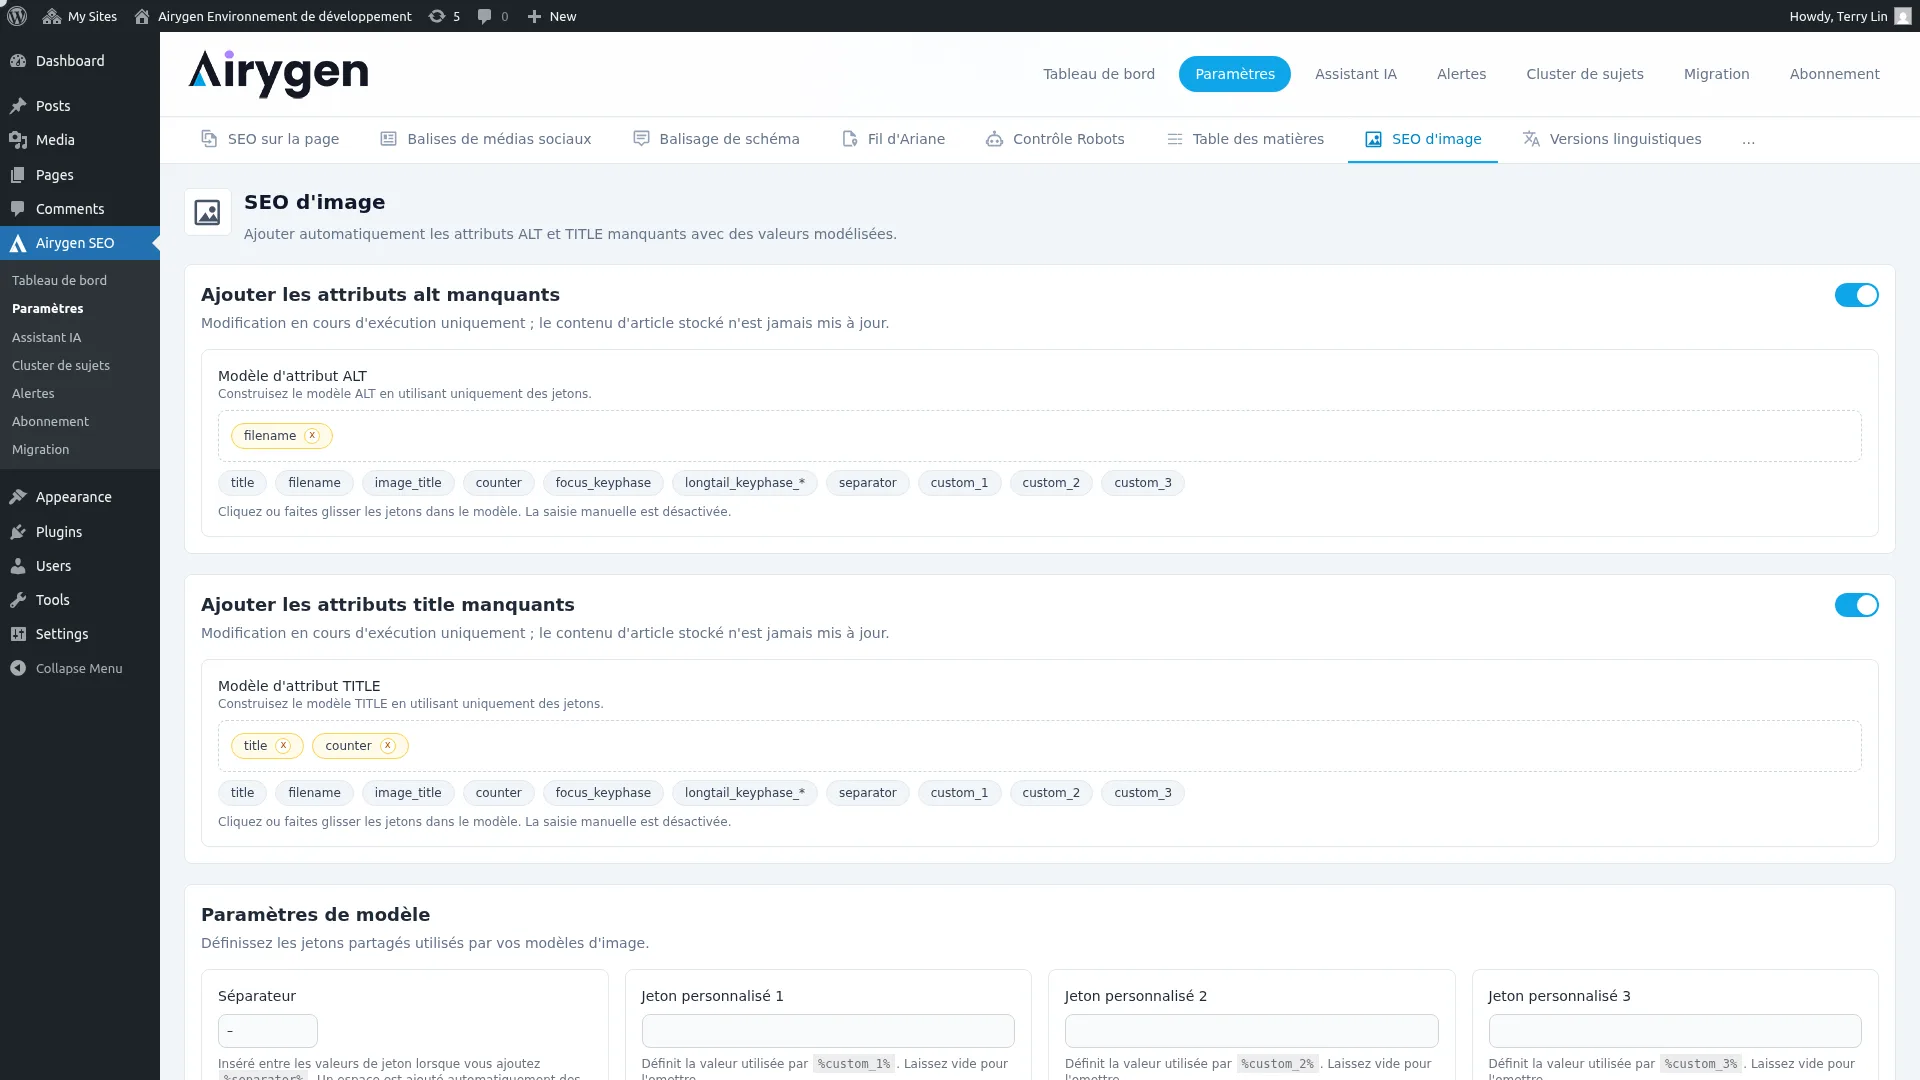Open Cluster de sujets in sidebar submenu
This screenshot has height=1080, width=1920.
(x=61, y=366)
